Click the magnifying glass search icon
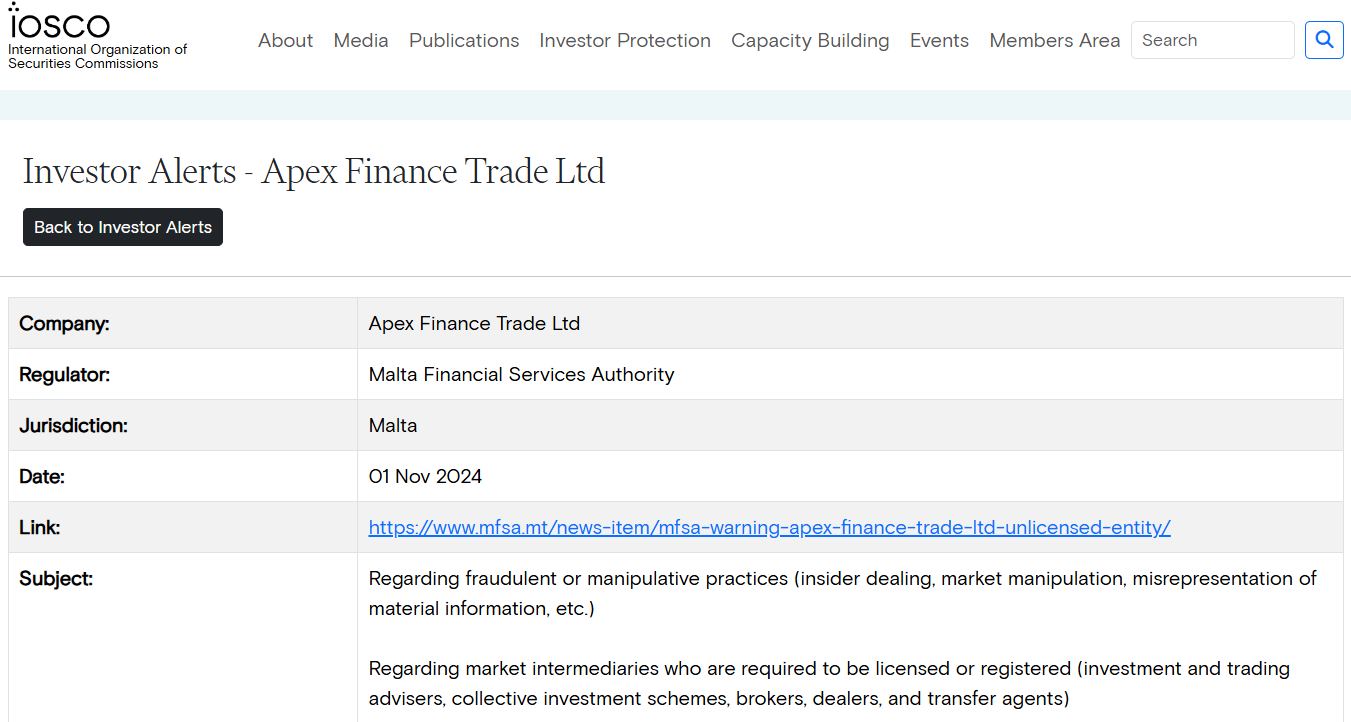The height and width of the screenshot is (722, 1351). pyautogui.click(x=1324, y=40)
